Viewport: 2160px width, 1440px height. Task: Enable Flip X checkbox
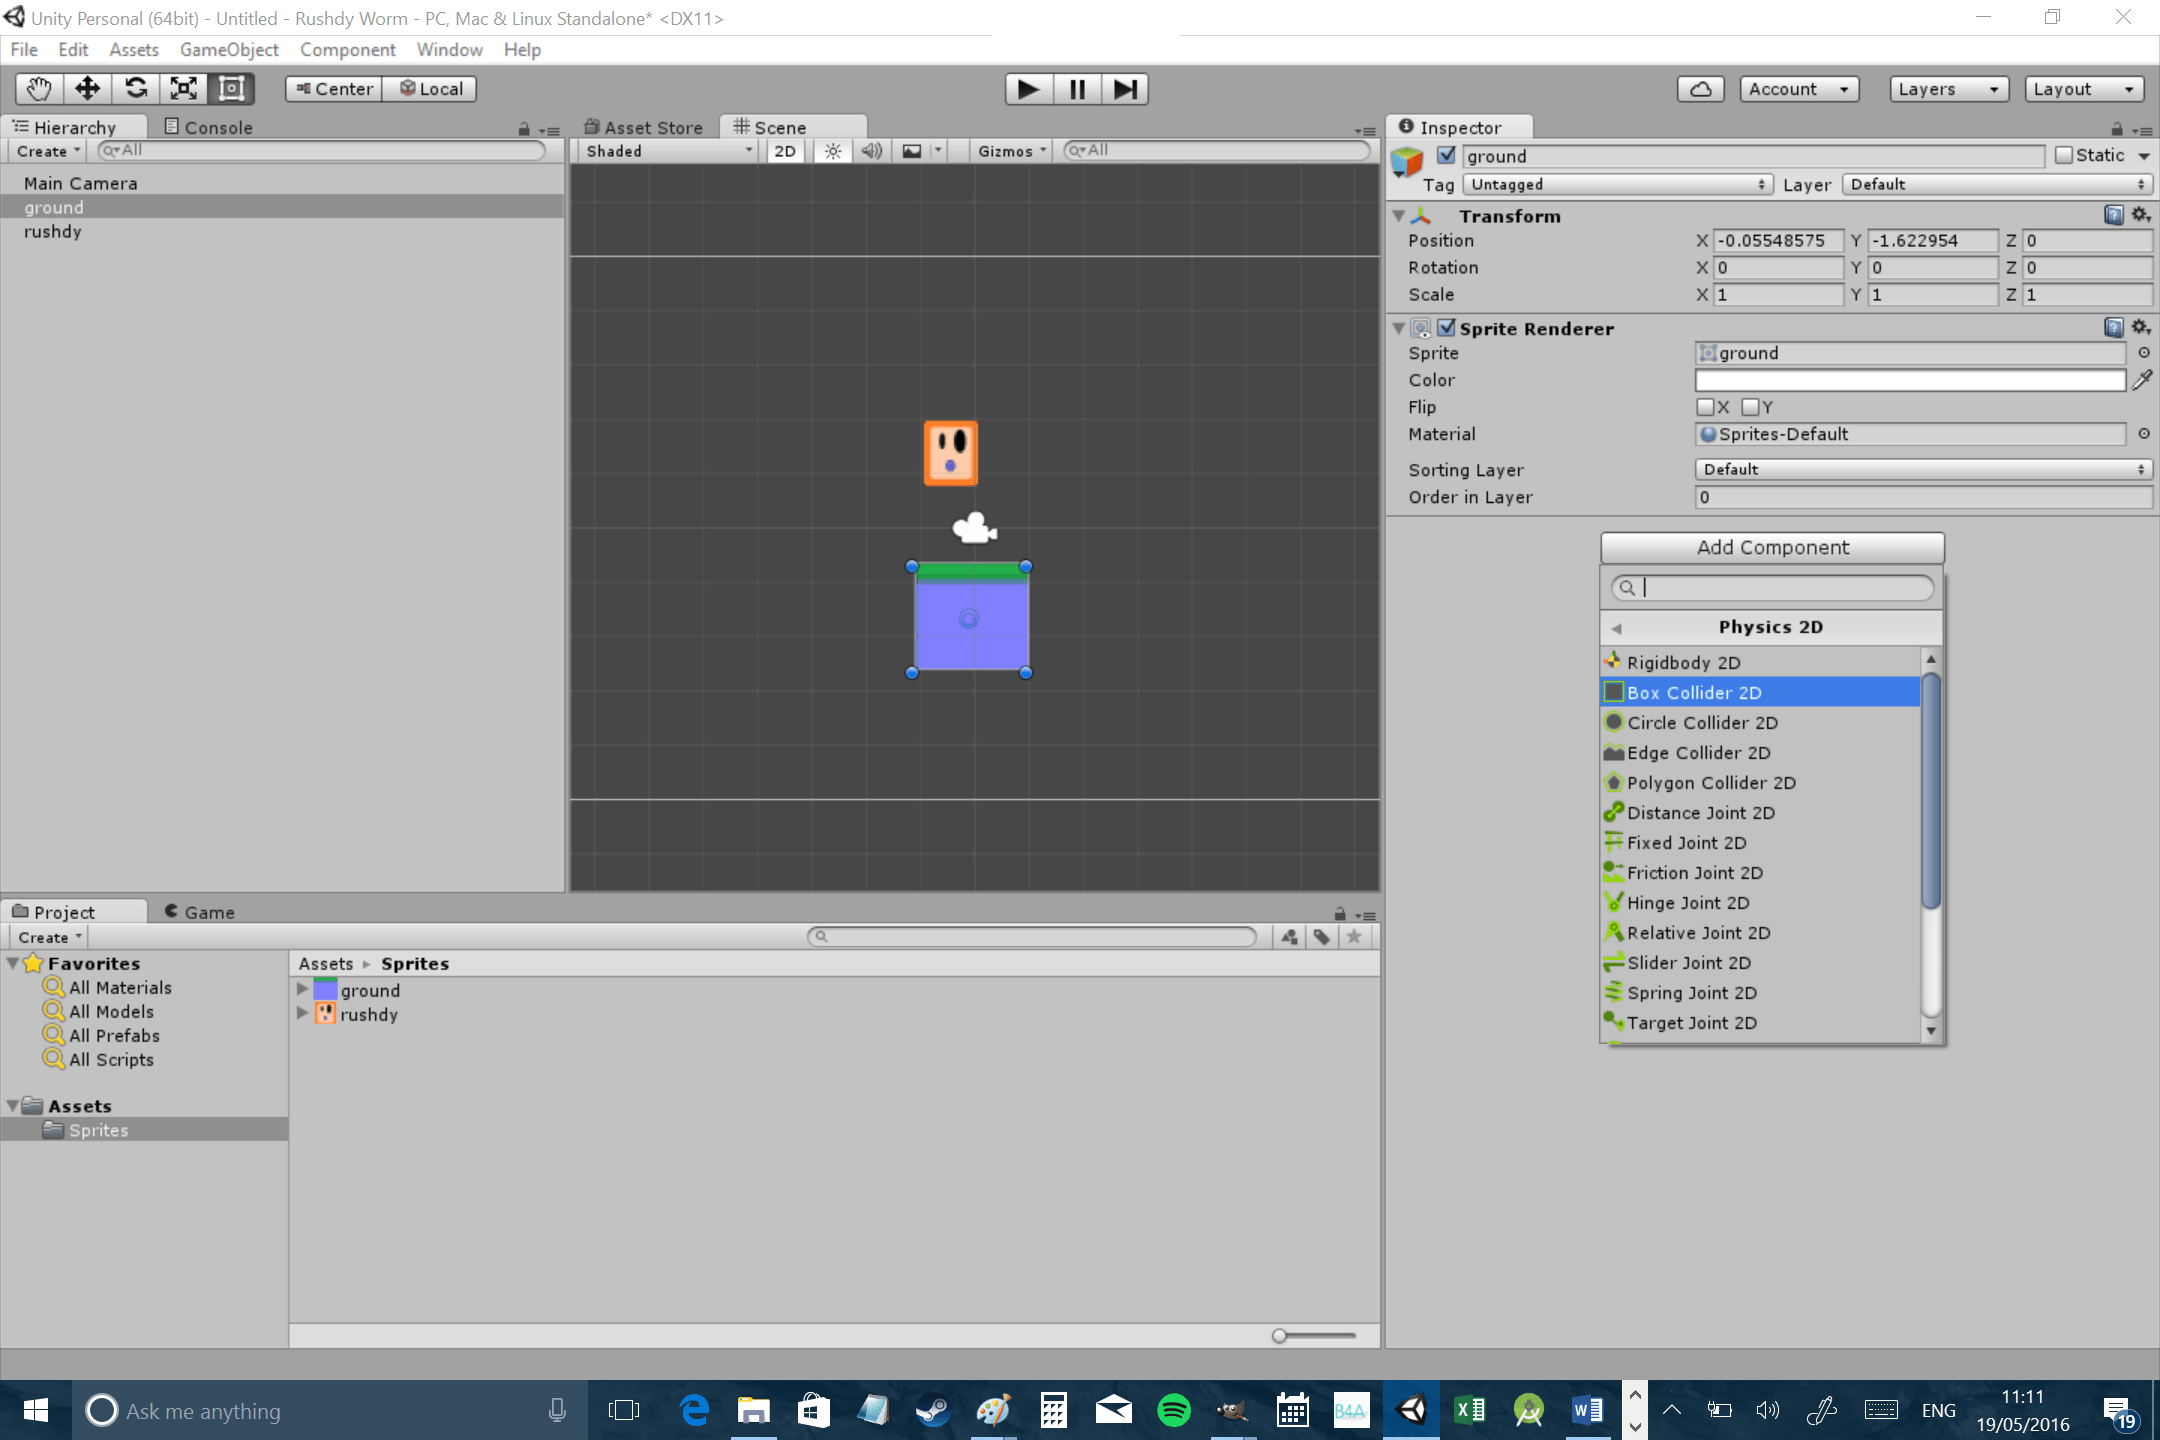1706,407
